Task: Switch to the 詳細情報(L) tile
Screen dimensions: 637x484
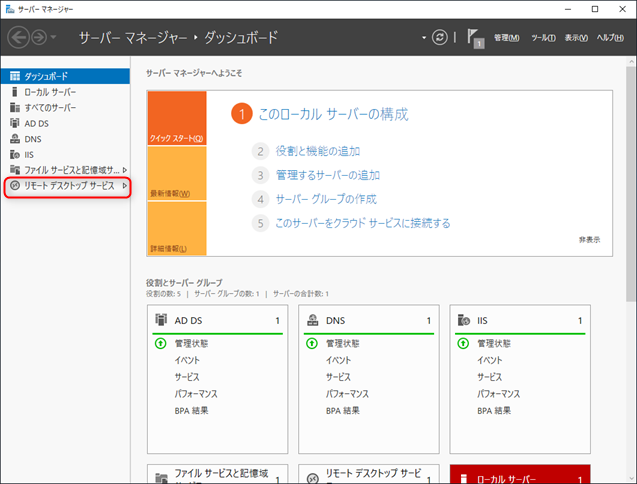Action: click(177, 228)
